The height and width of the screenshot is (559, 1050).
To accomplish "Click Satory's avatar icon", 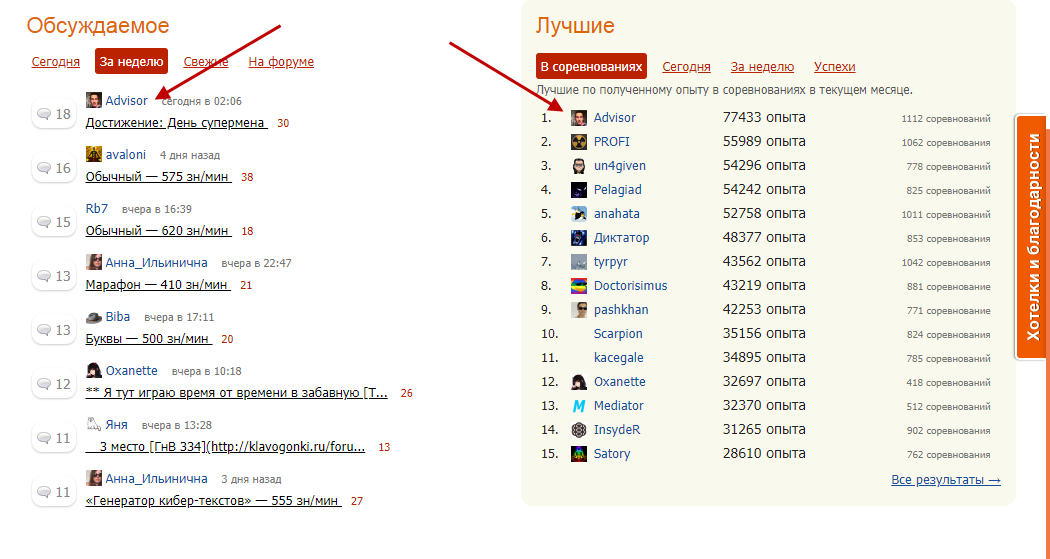I will coord(579,454).
